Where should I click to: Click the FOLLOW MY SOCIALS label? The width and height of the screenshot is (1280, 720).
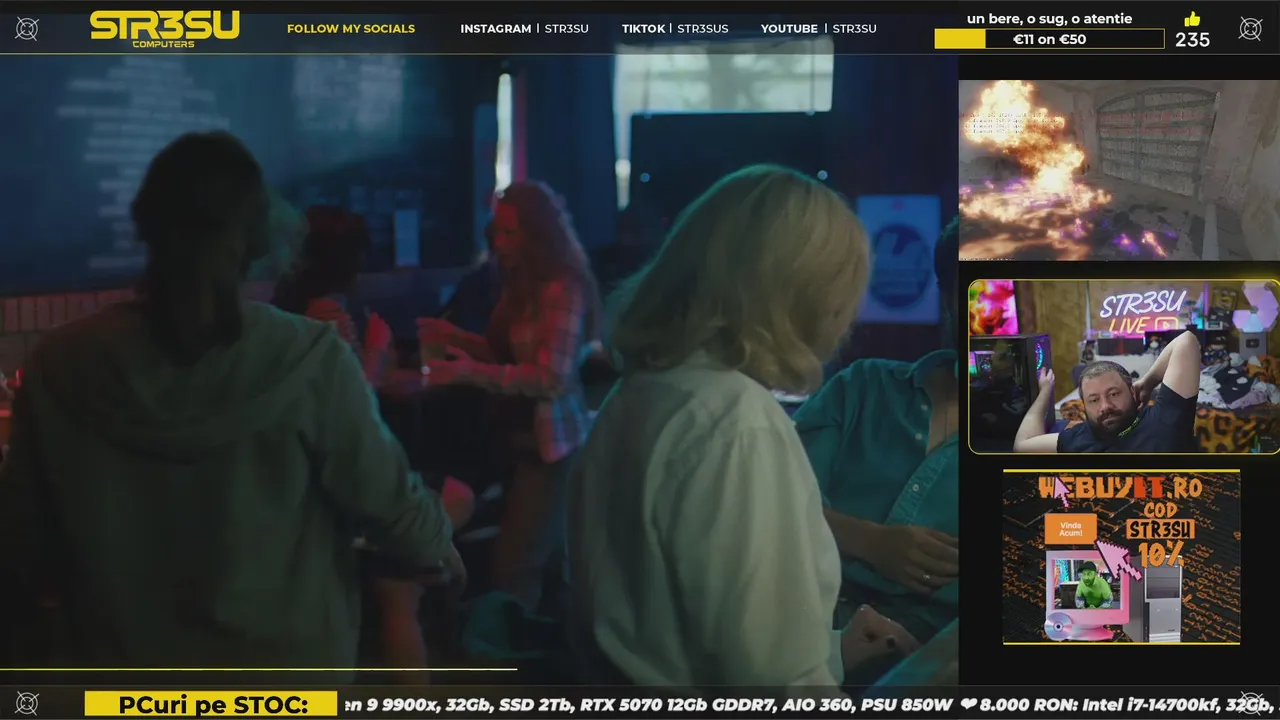click(x=351, y=28)
